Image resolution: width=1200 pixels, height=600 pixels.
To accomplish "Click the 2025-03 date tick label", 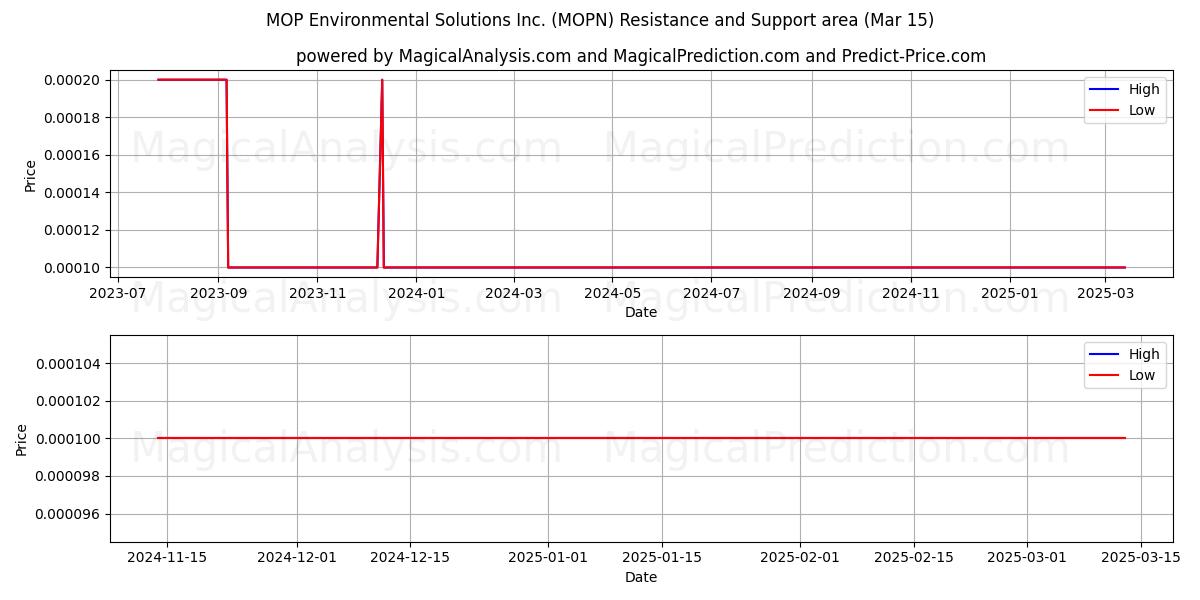I will coord(1104,293).
